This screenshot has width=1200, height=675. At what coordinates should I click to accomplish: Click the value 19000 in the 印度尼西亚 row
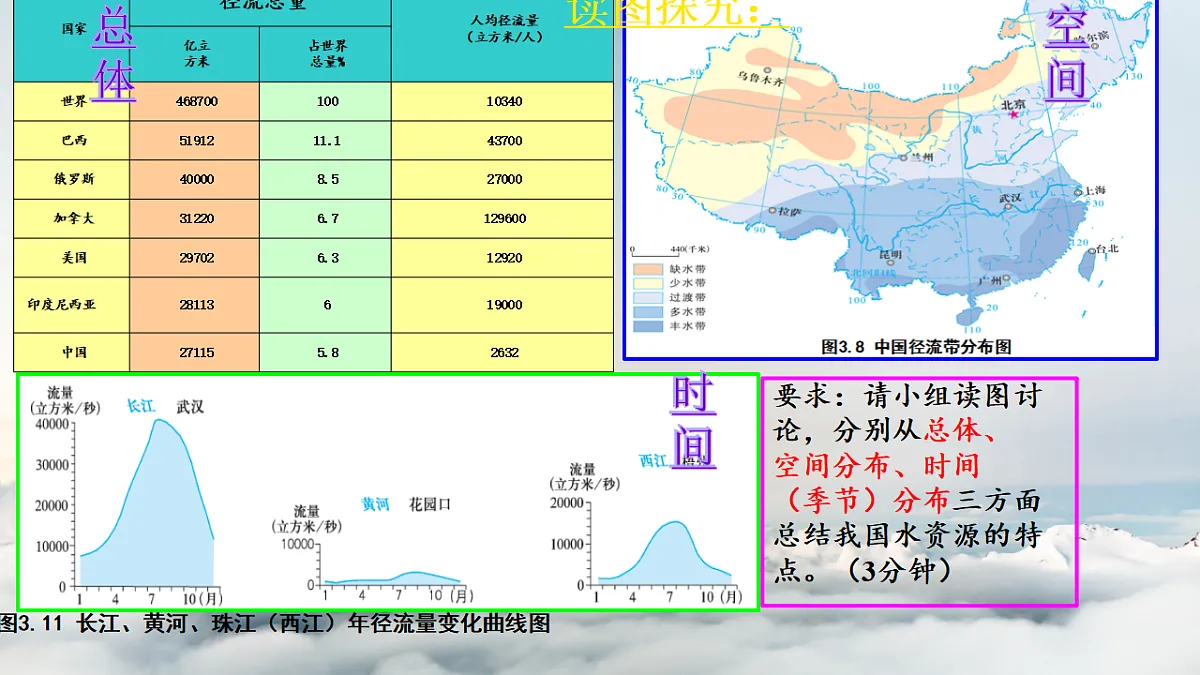[504, 305]
